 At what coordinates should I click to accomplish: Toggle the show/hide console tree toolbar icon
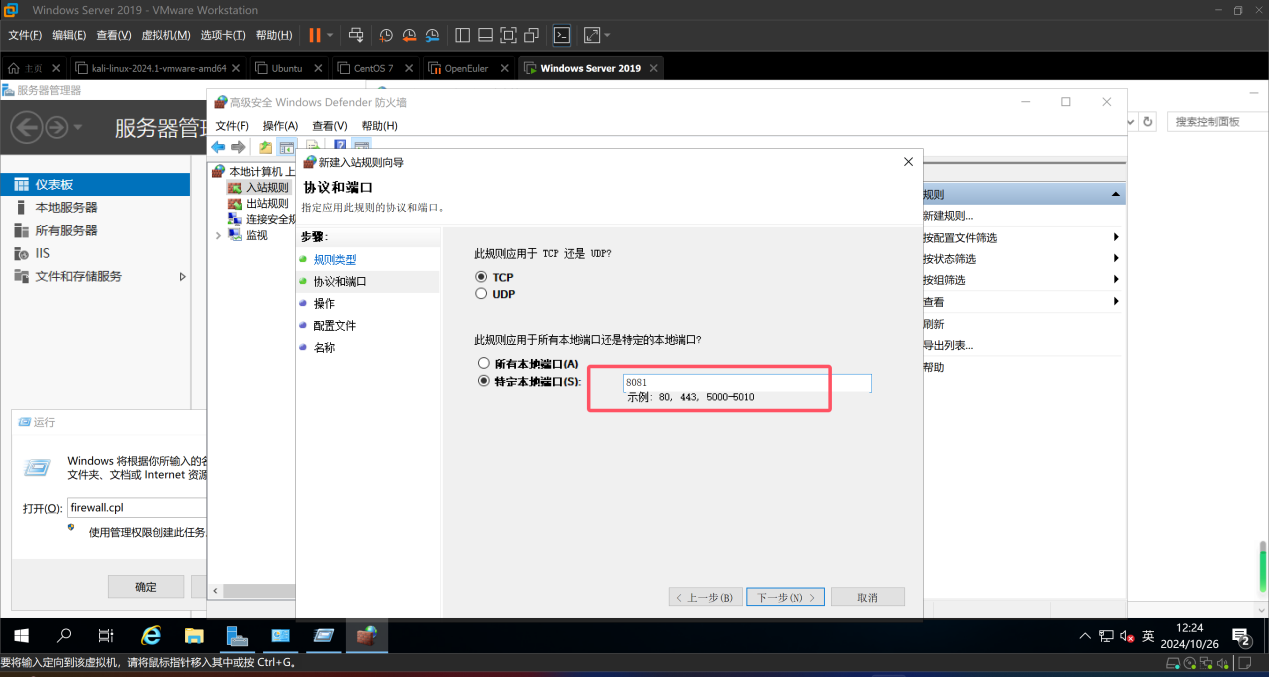click(287, 147)
